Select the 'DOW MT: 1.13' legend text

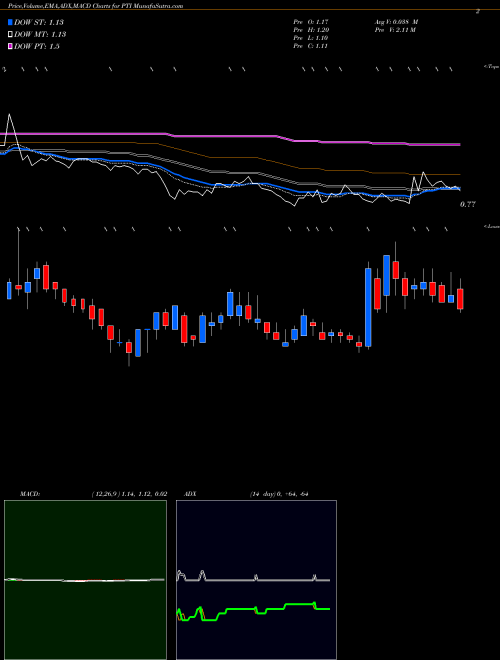tap(40, 35)
